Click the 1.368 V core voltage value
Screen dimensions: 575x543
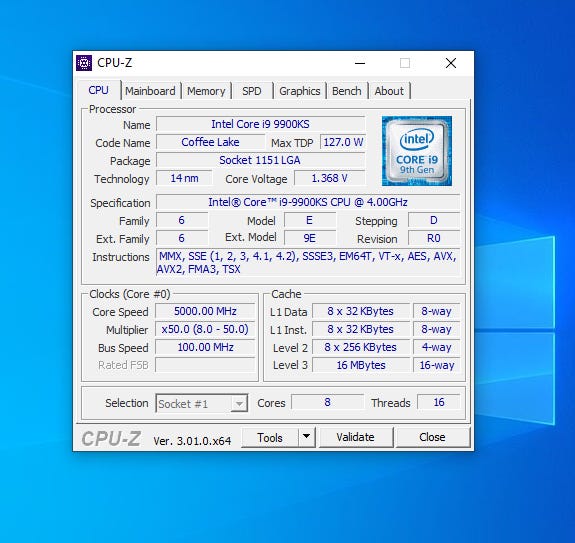(329, 178)
